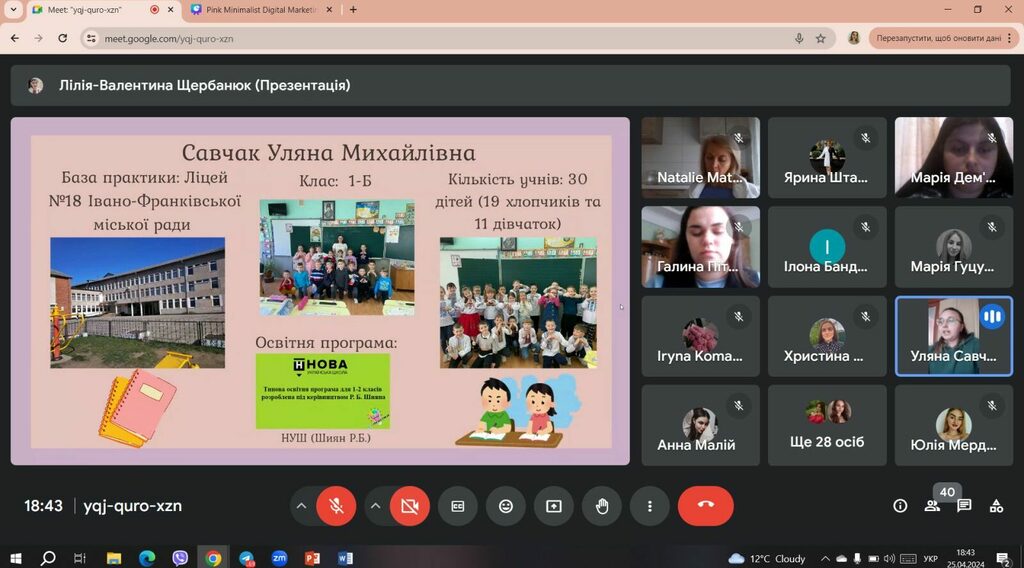Close the Meet tab

tap(170, 10)
